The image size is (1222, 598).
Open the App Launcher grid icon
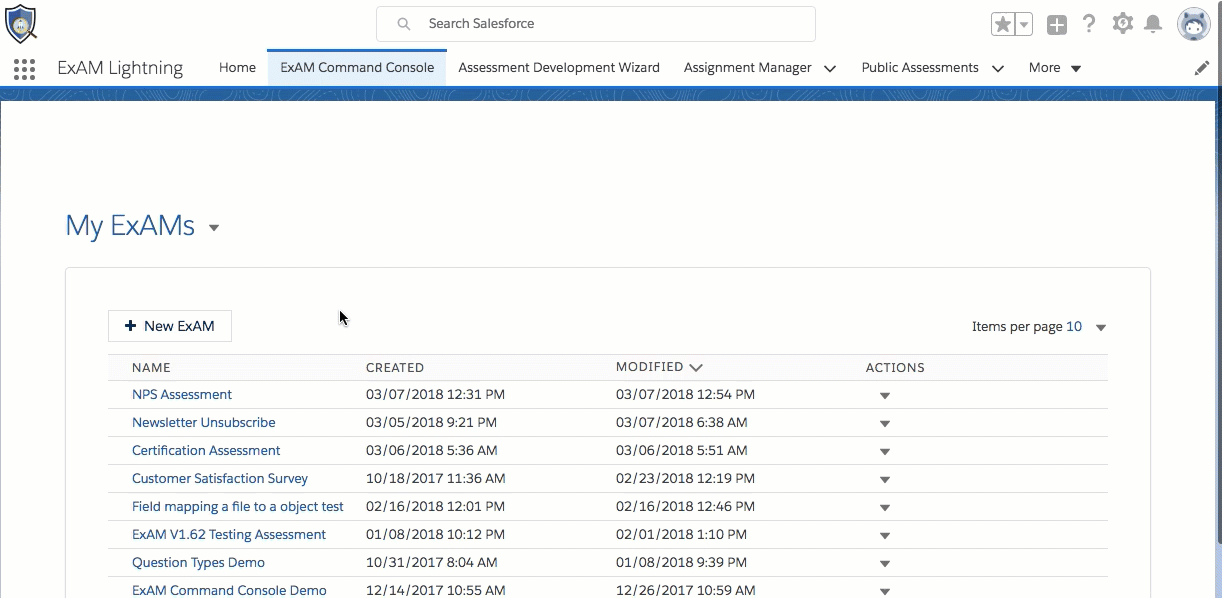coord(25,69)
